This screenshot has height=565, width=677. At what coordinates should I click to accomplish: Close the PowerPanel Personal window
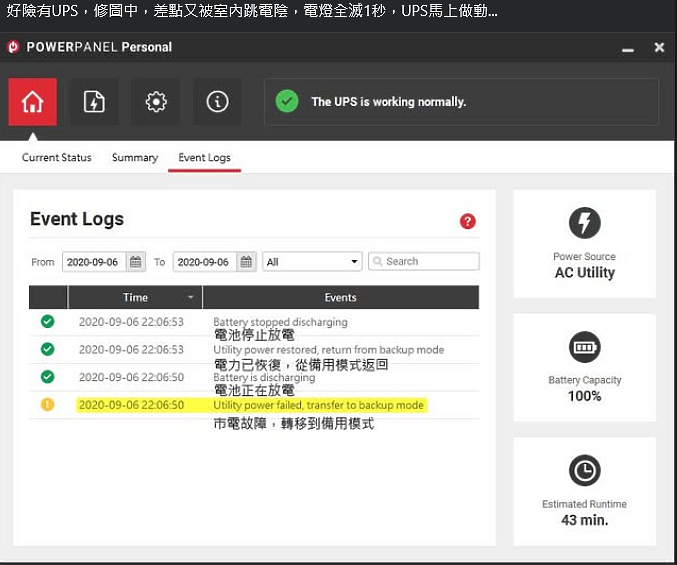pyautogui.click(x=659, y=47)
